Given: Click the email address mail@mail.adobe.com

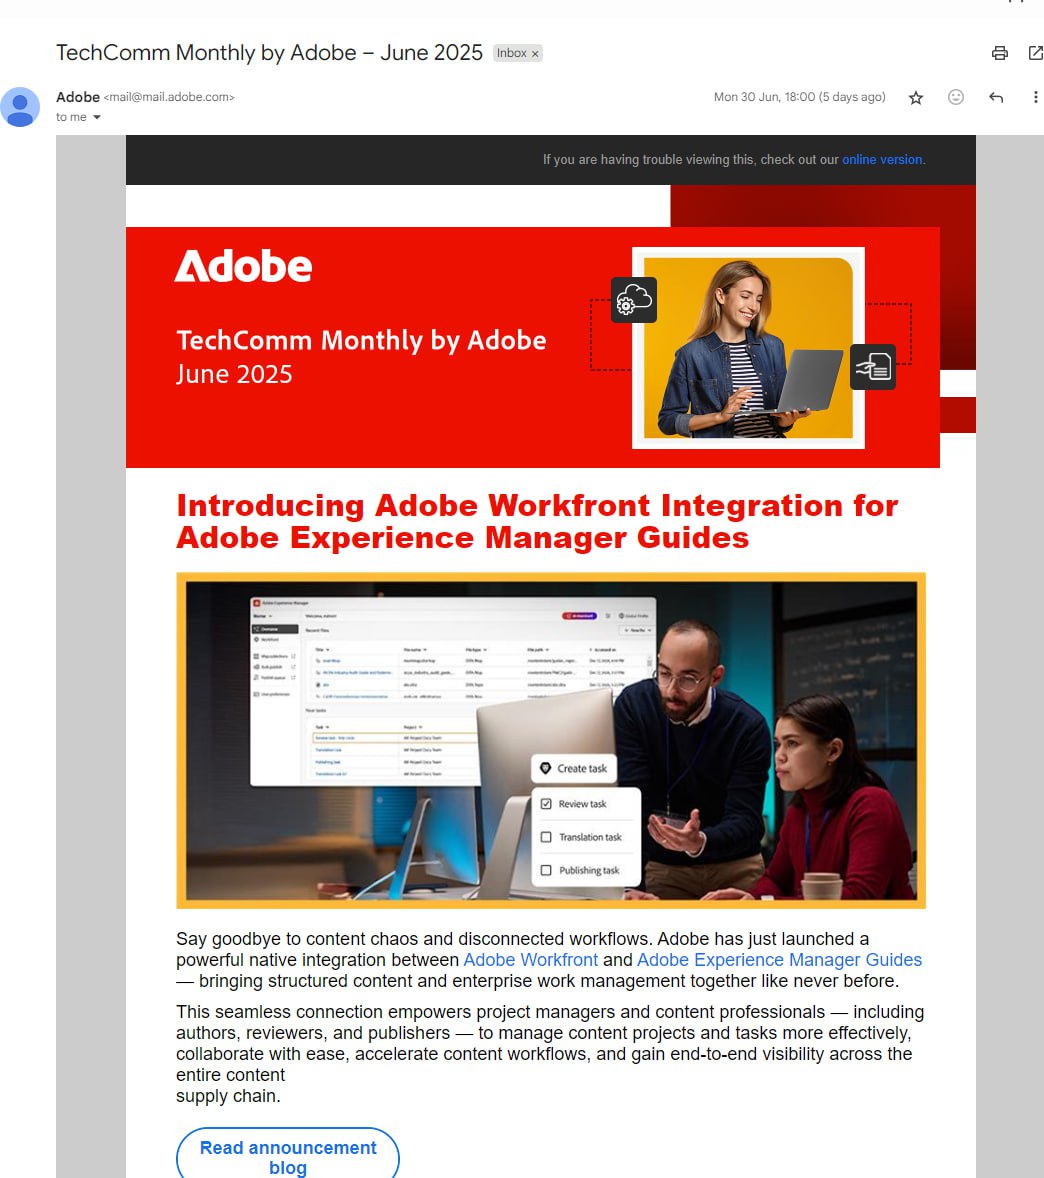Looking at the screenshot, I should click(169, 97).
